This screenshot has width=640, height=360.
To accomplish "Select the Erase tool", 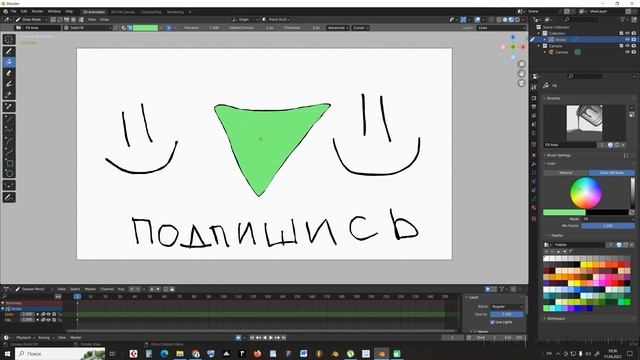I will [x=9, y=73].
